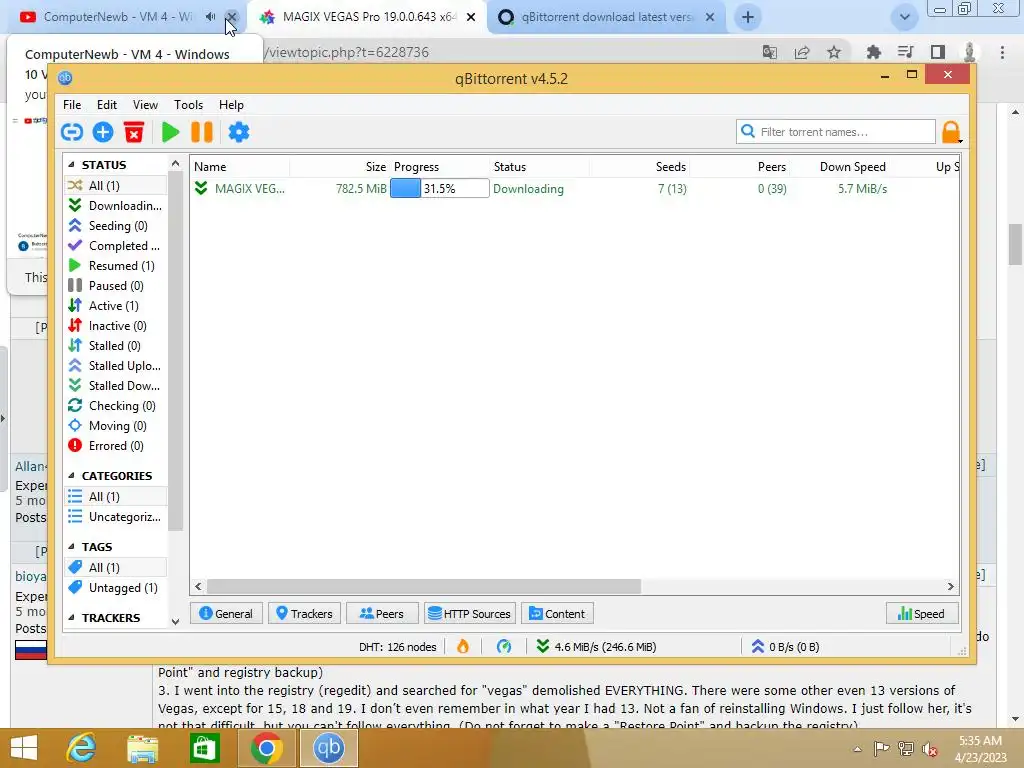The image size is (1024, 768).
Task: Collapse the CATEGORIES section in the sidebar
Action: tap(71, 475)
